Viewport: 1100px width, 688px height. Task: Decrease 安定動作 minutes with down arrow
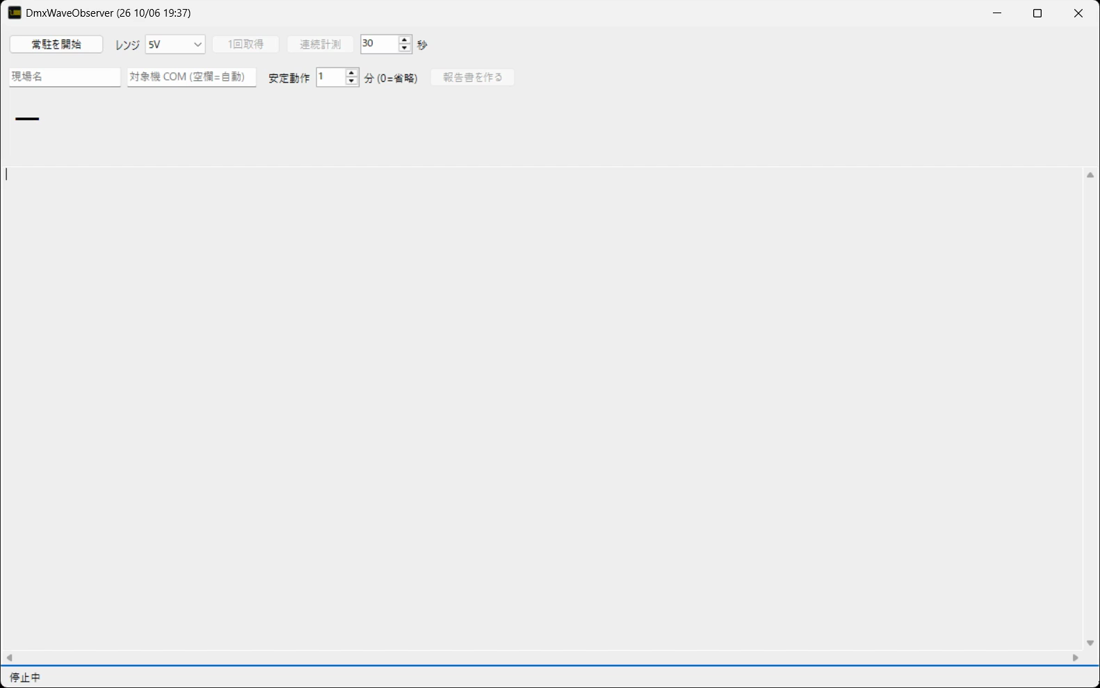(351, 81)
